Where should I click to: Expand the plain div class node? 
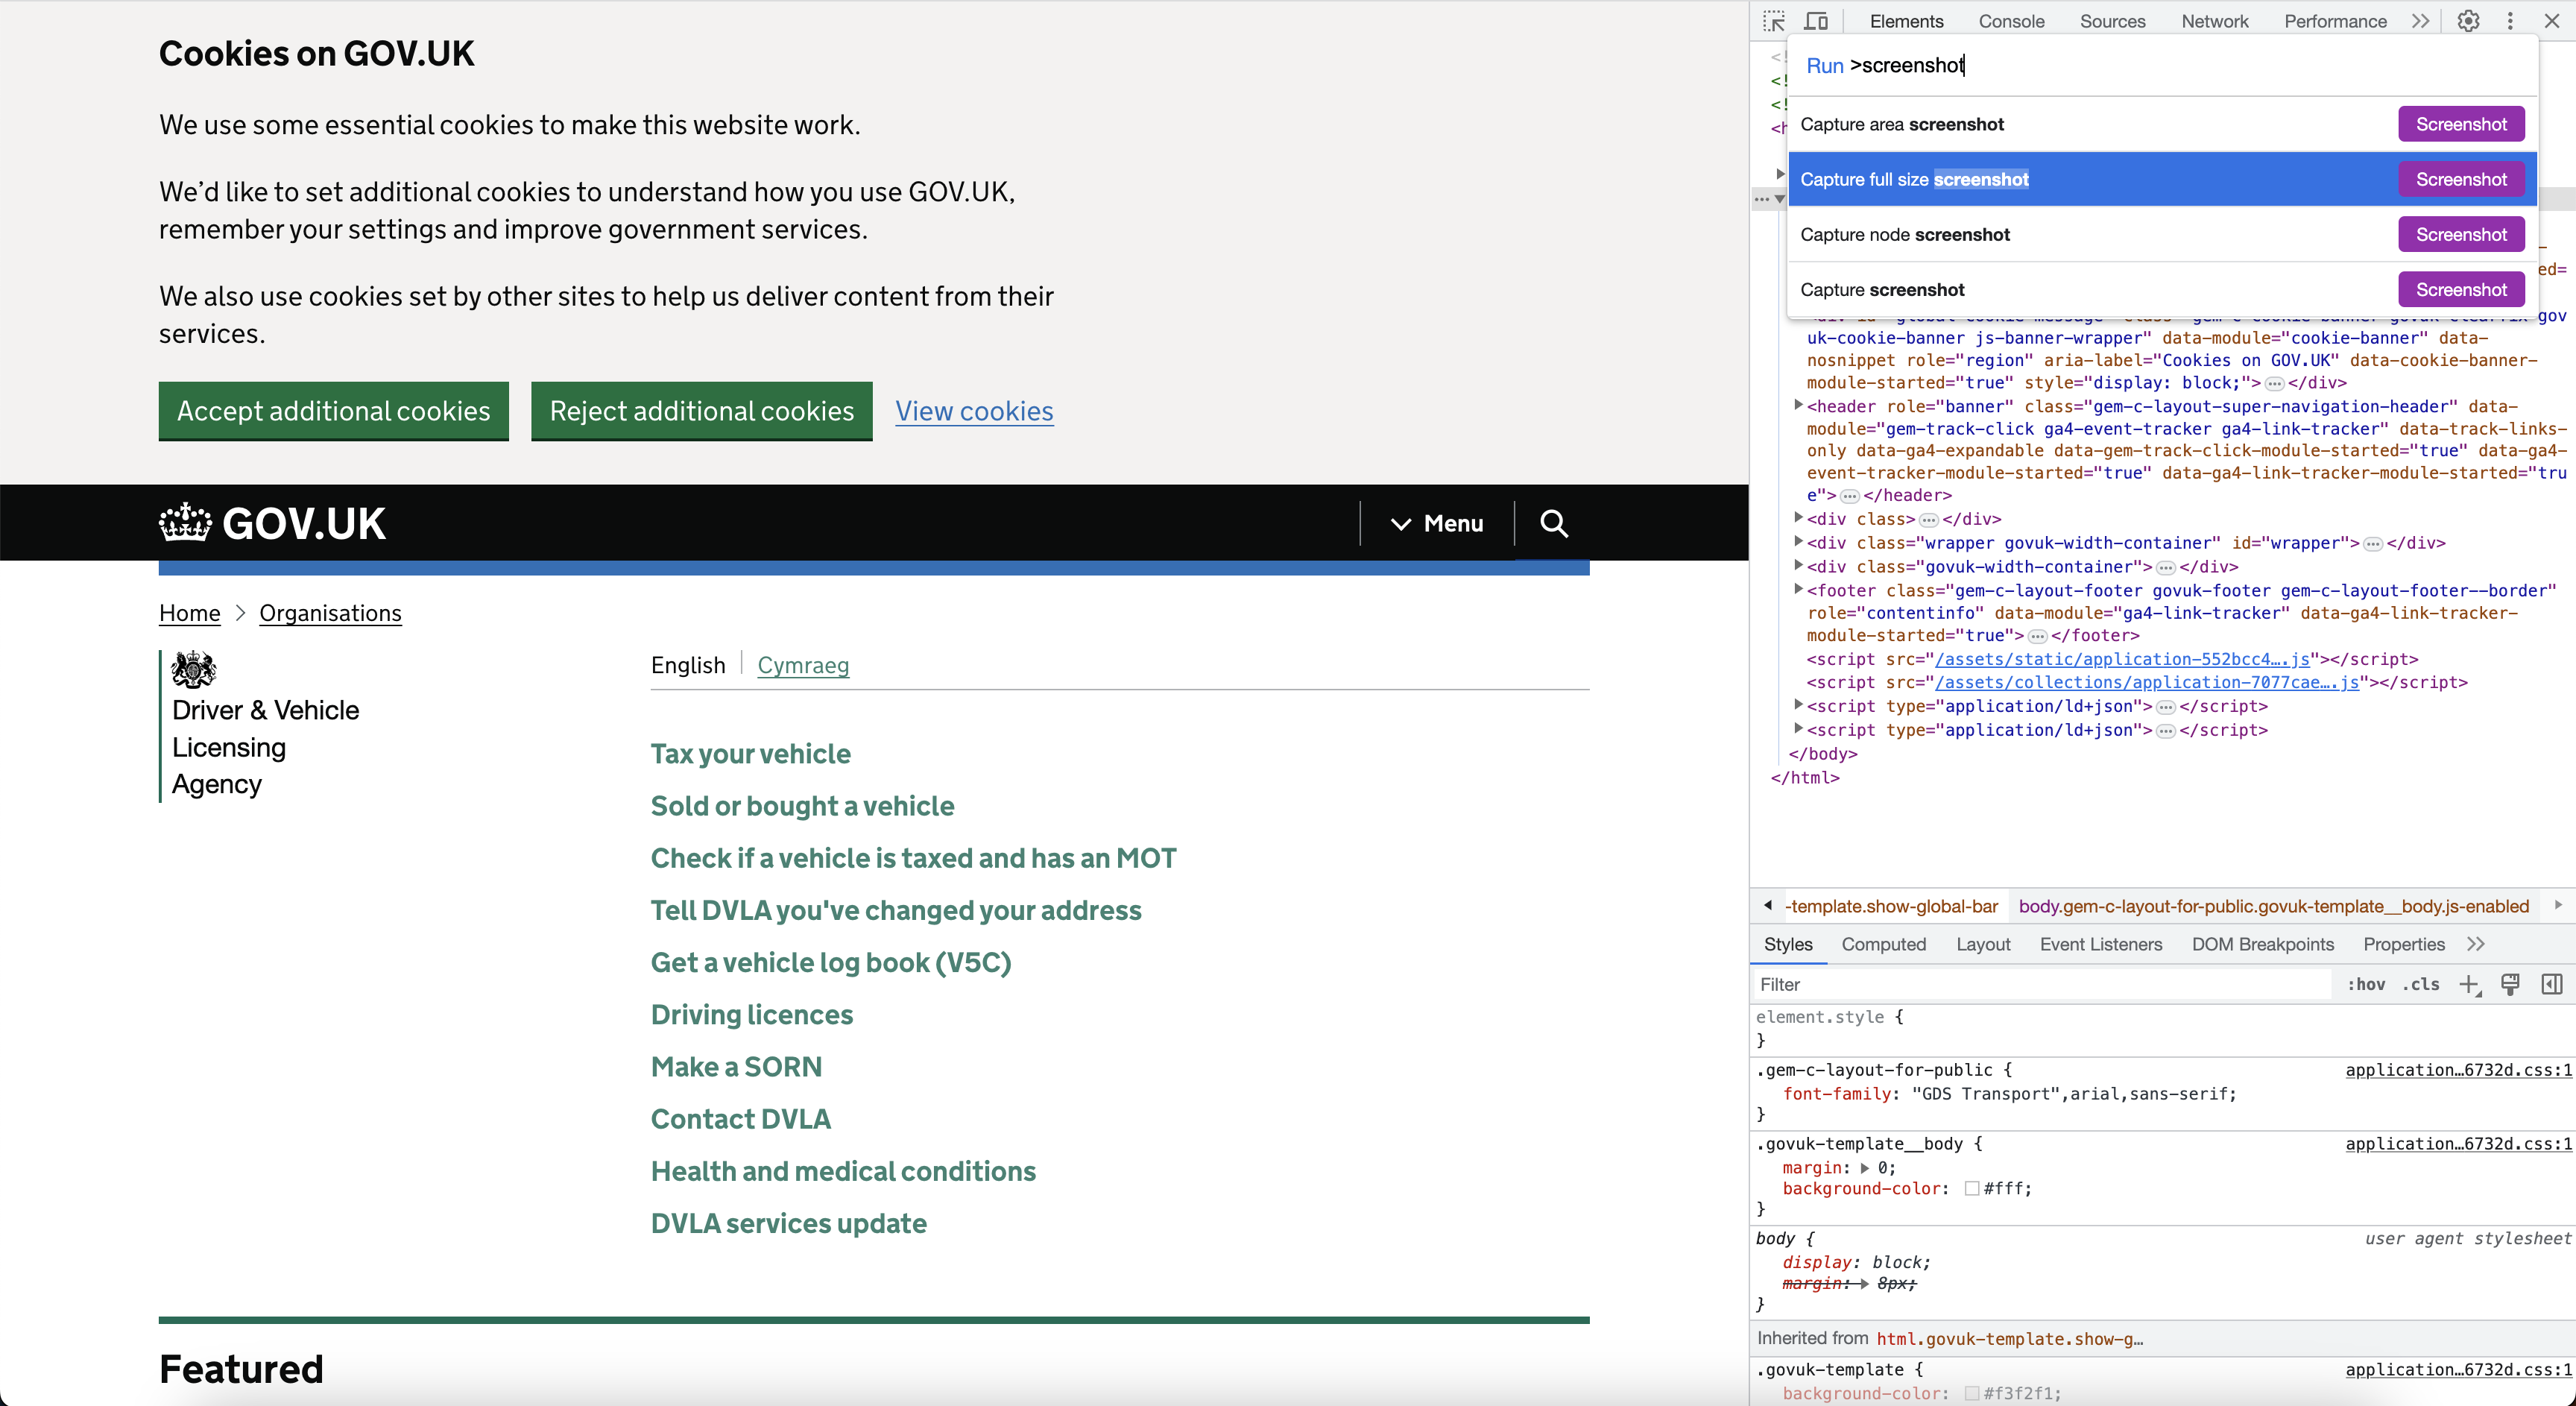(1798, 517)
